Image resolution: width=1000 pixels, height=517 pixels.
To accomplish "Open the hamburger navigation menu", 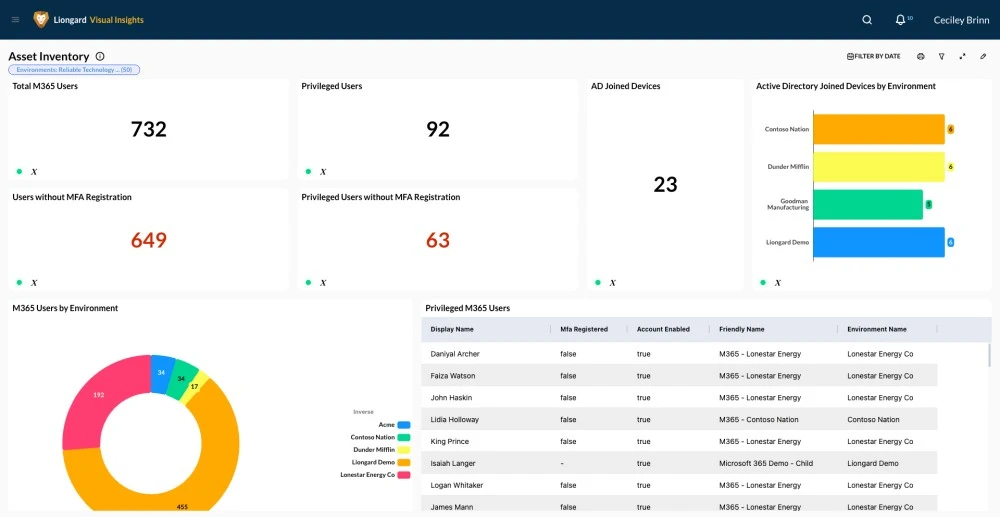I will coord(15,20).
